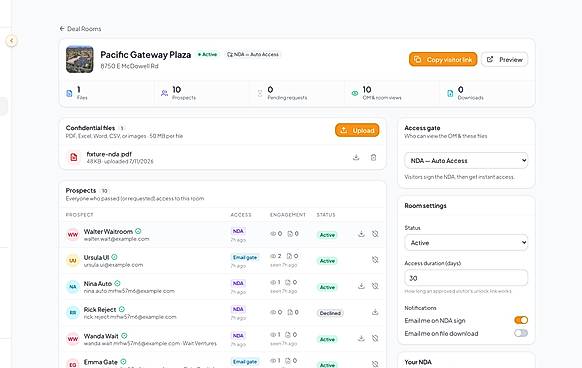Open the room Status dropdown
The height and width of the screenshot is (368, 582).
coord(466,243)
